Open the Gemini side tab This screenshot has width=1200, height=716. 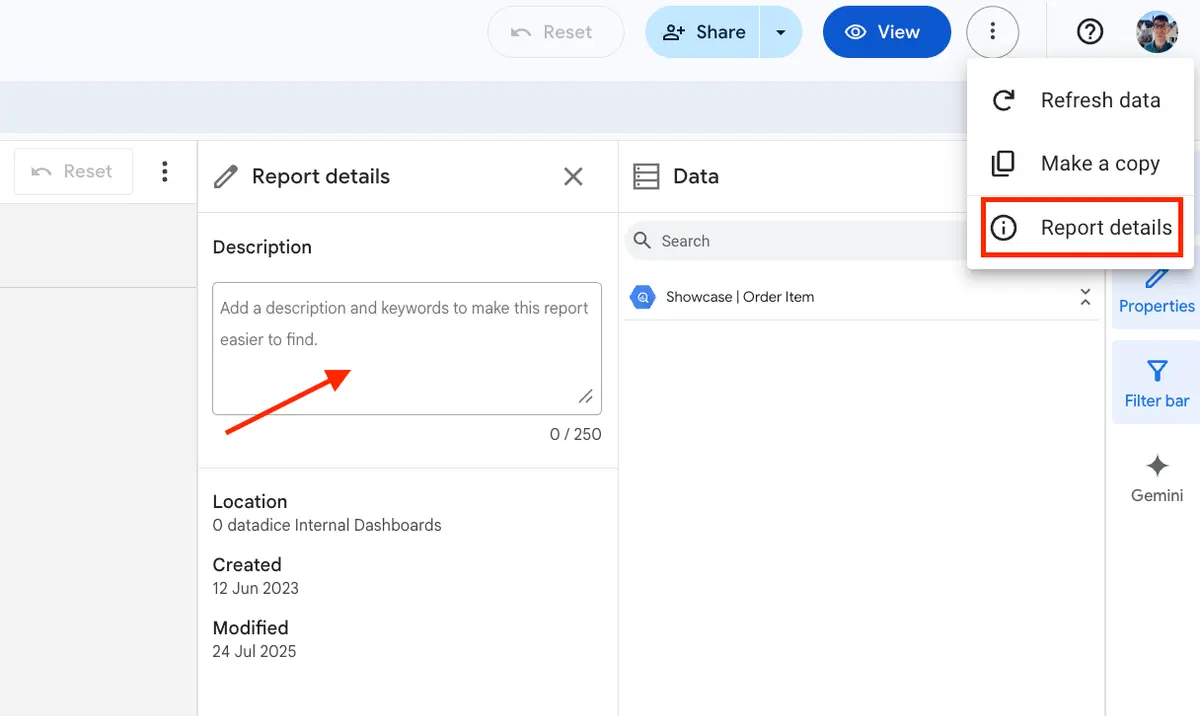point(1157,478)
